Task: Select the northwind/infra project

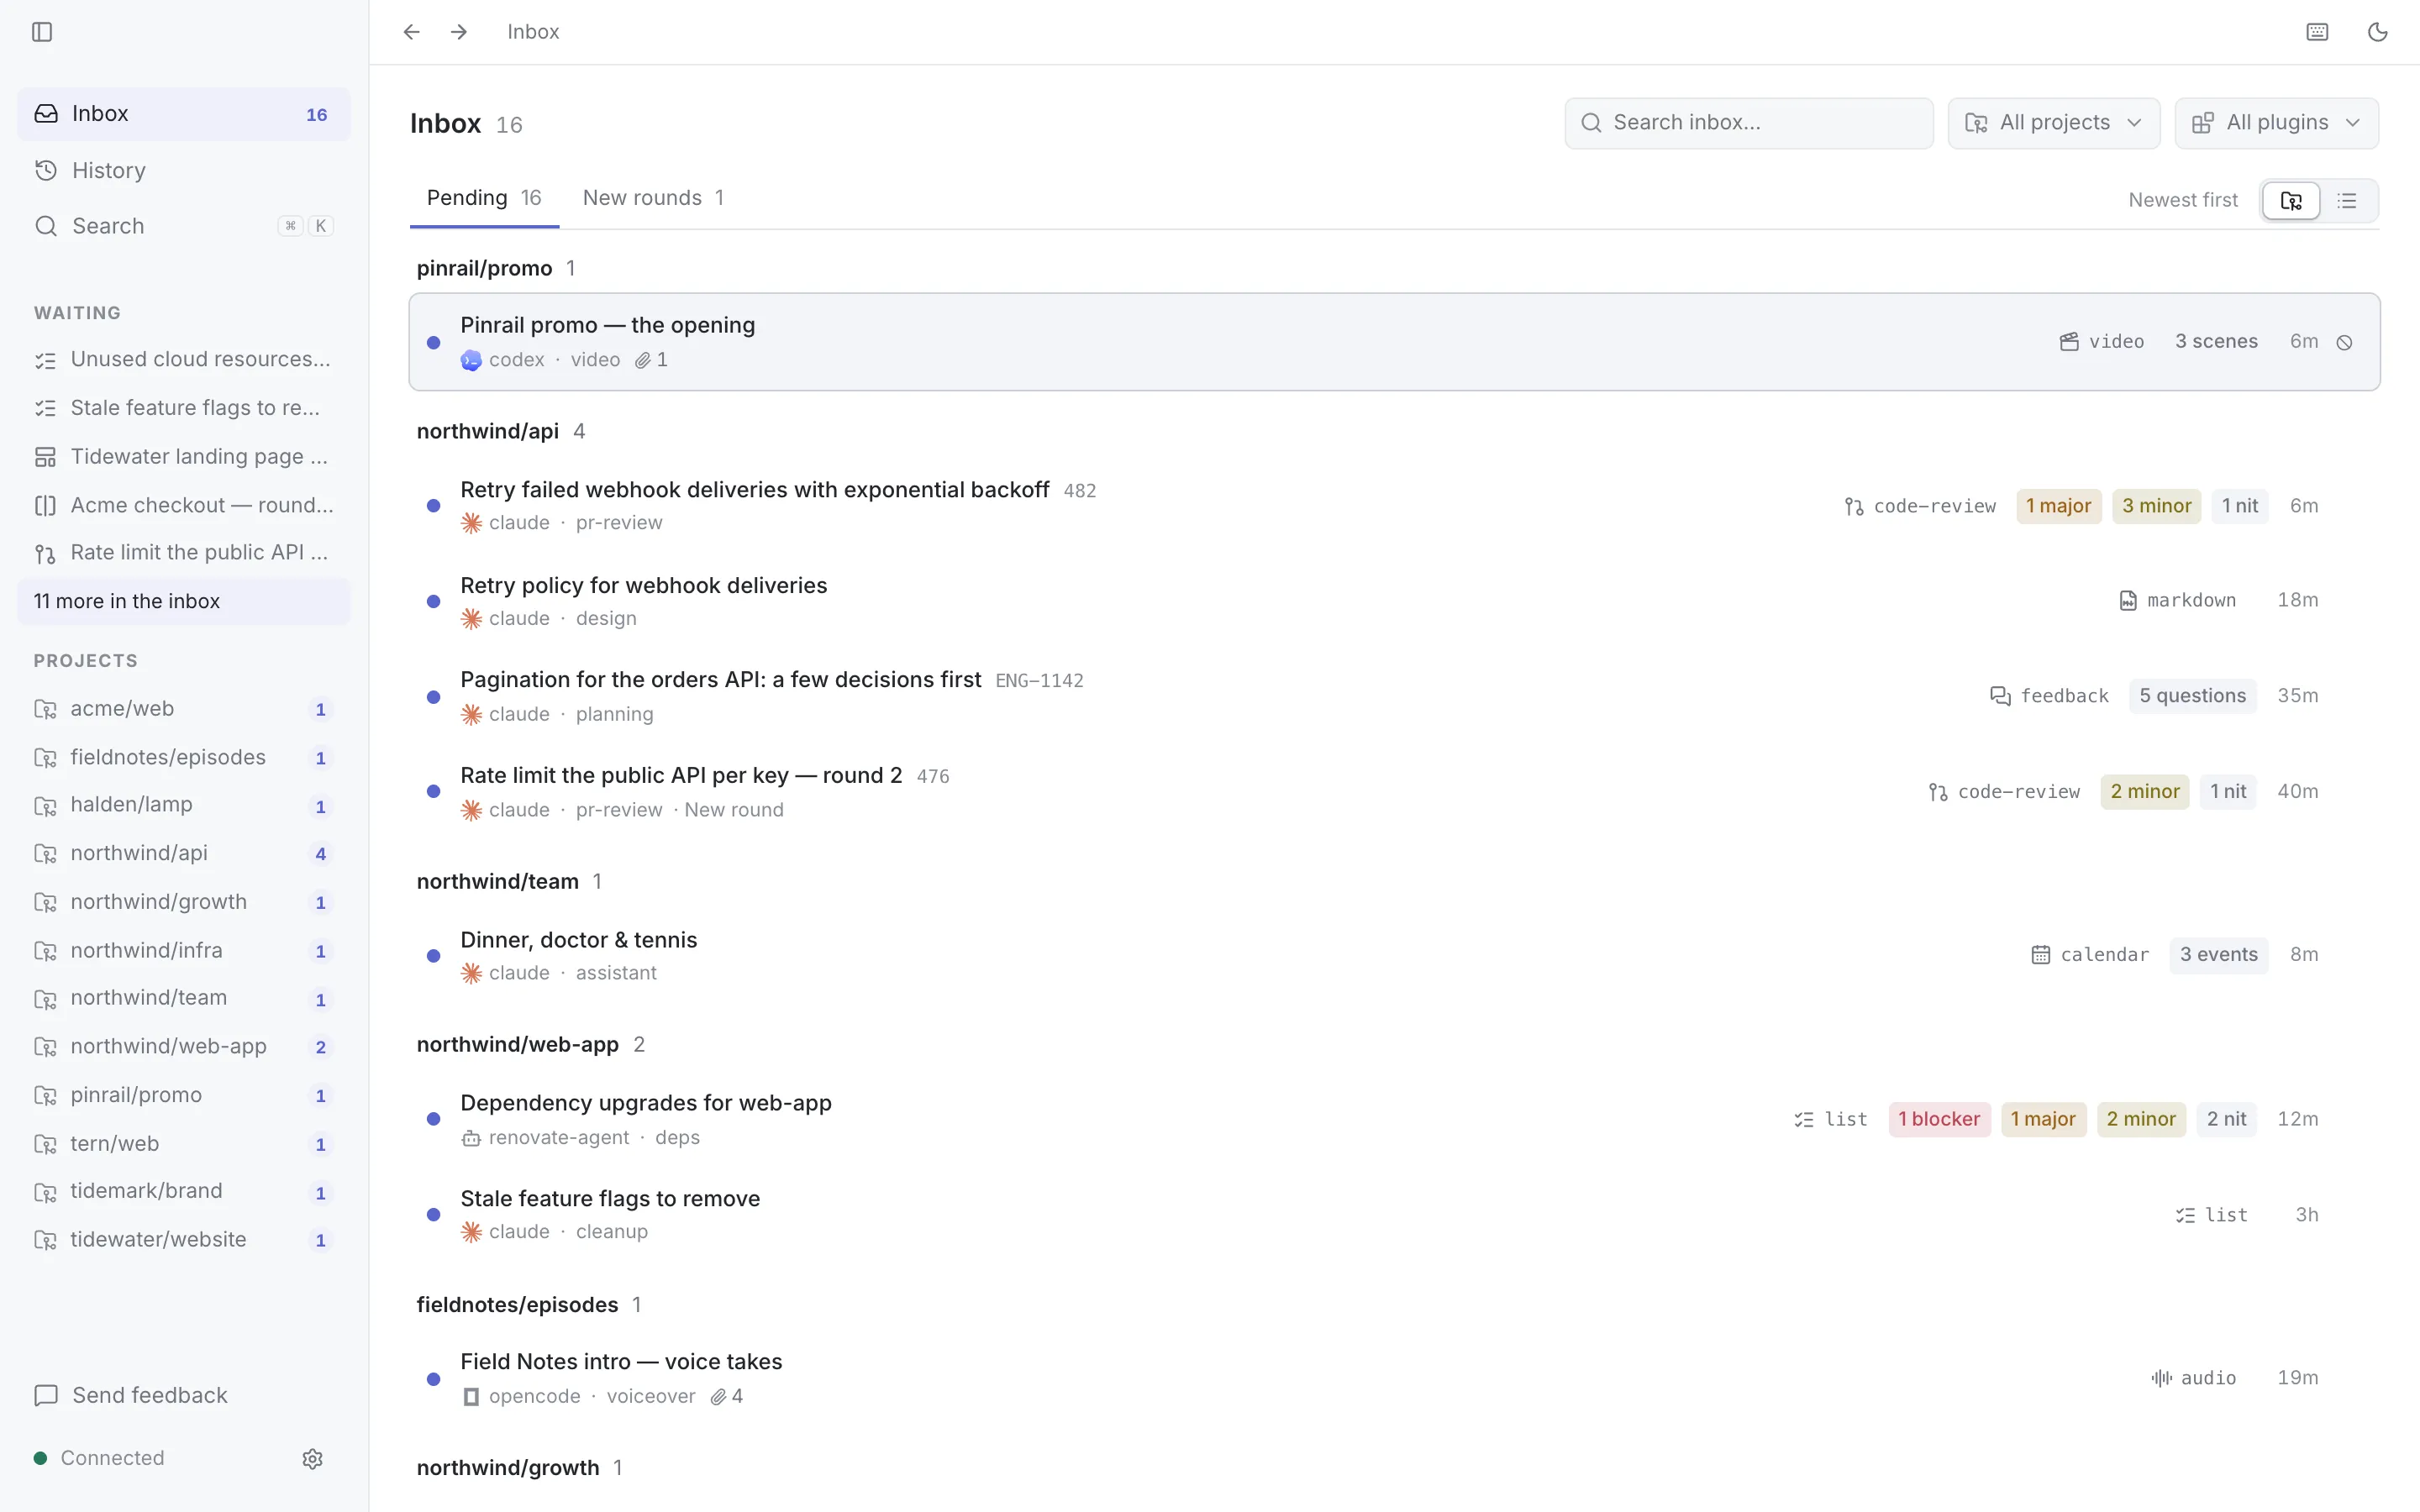Action: (x=184, y=950)
